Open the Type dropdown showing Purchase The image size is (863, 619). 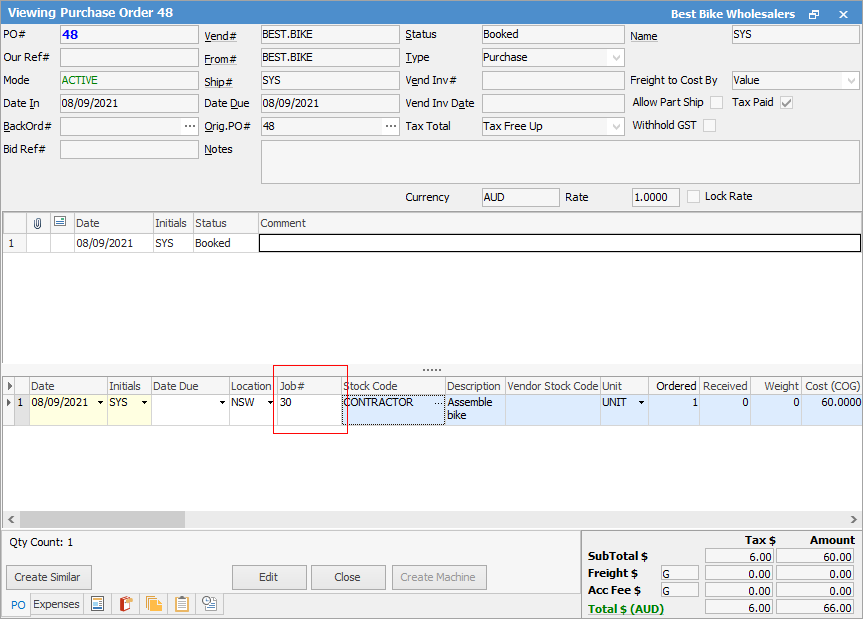(618, 57)
